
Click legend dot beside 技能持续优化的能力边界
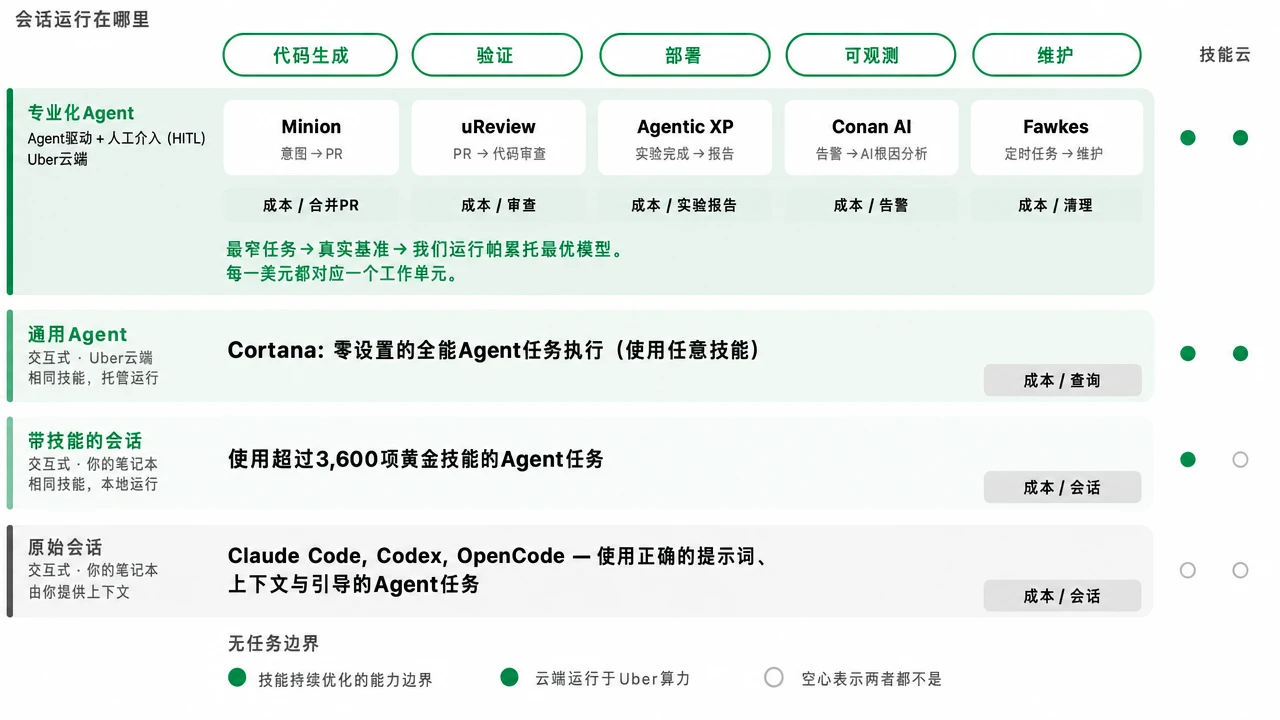[237, 677]
